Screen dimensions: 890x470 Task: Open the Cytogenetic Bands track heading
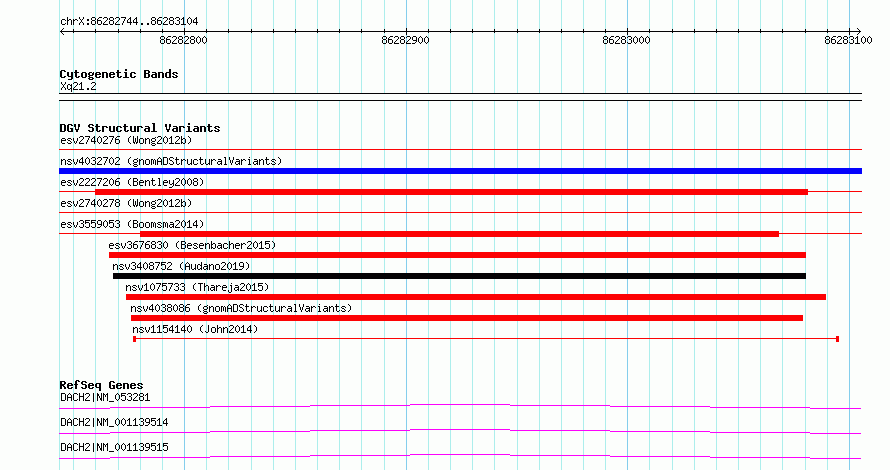(x=119, y=74)
